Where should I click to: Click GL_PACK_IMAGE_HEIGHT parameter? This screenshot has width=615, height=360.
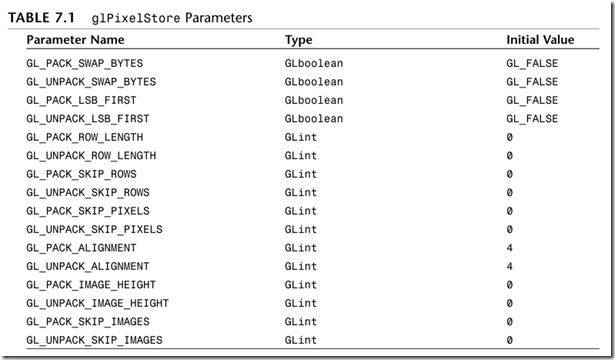[91, 284]
